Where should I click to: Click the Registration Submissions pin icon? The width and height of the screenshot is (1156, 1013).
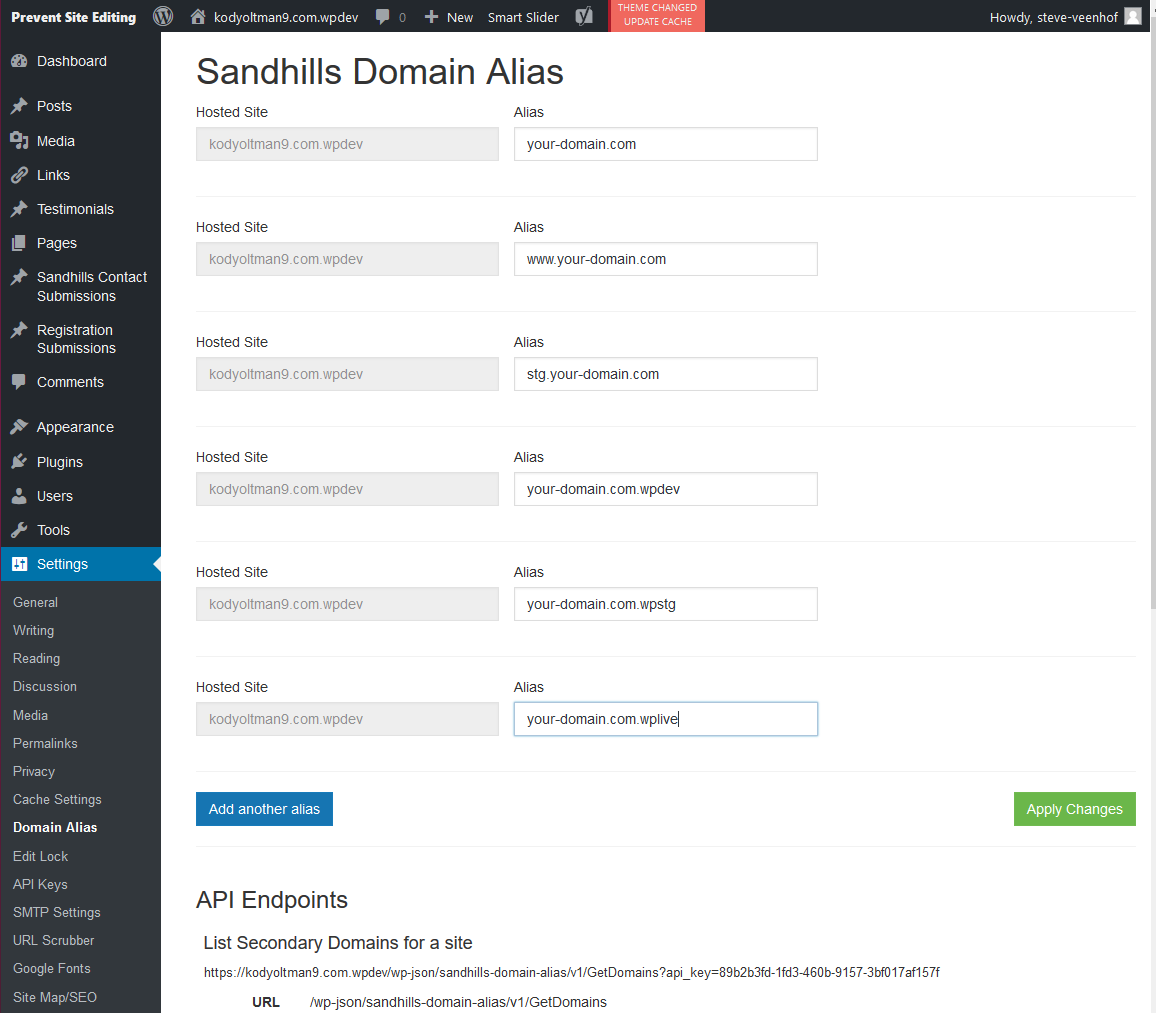pos(19,330)
